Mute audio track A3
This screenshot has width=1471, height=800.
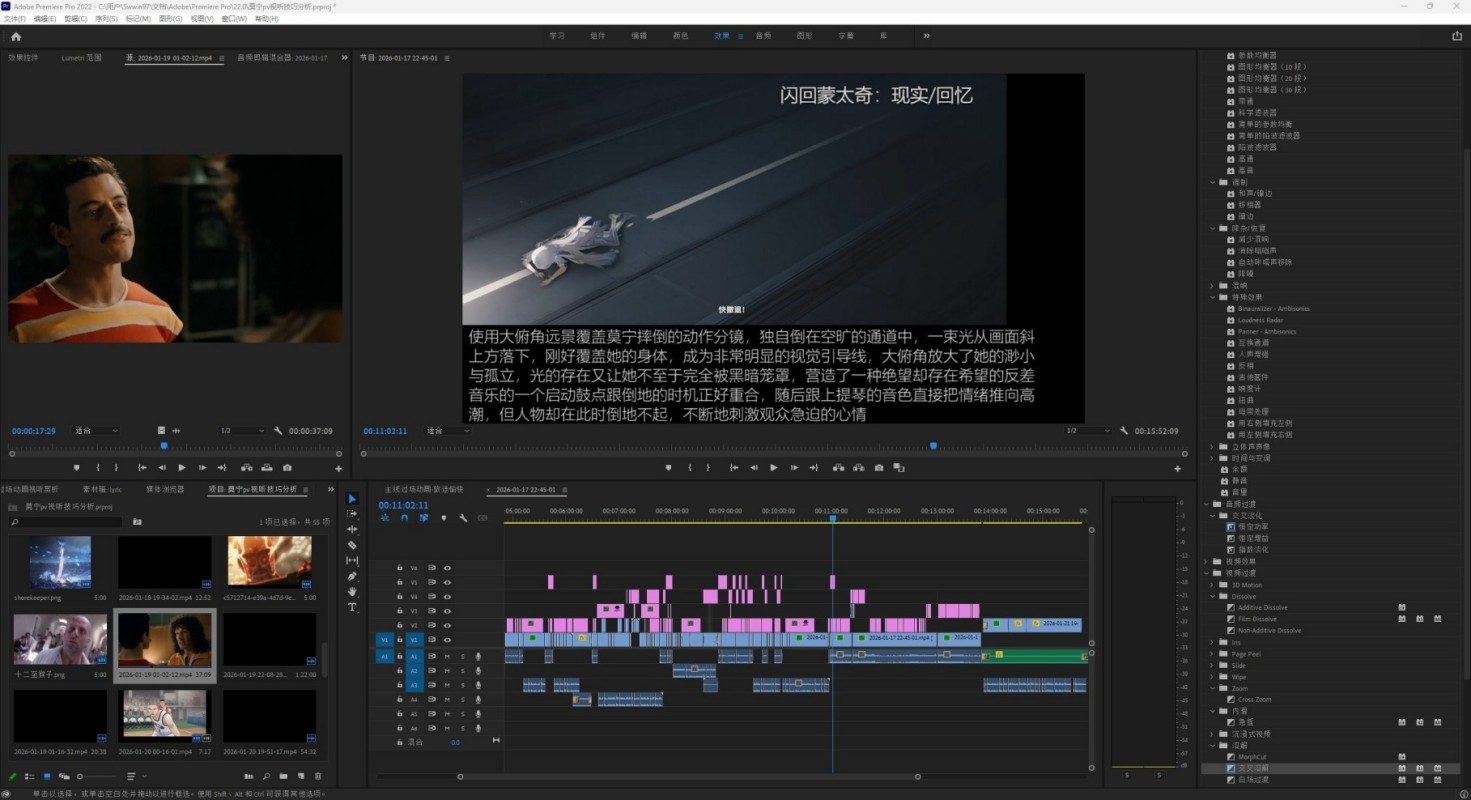pyautogui.click(x=447, y=685)
